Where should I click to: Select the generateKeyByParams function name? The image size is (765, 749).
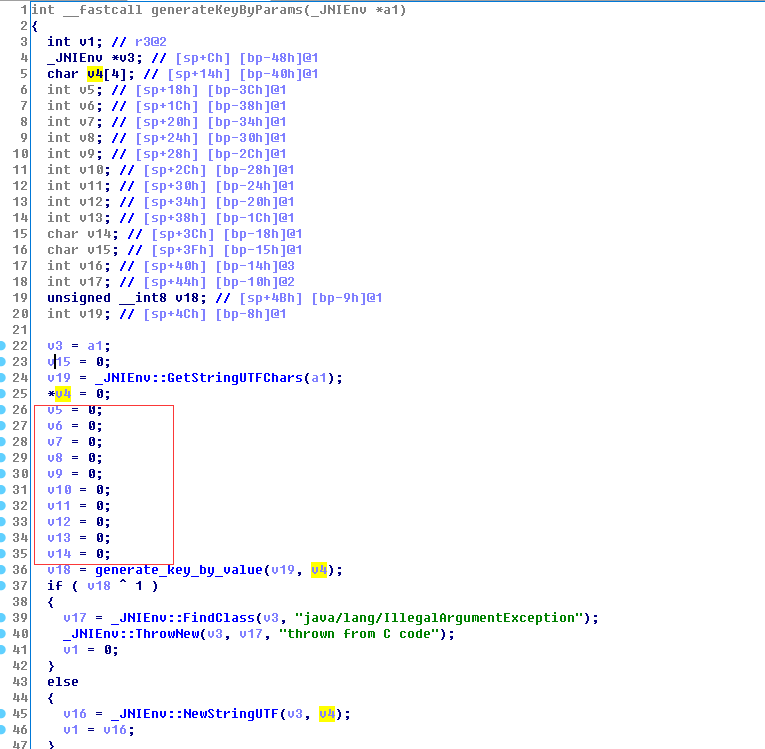click(227, 10)
